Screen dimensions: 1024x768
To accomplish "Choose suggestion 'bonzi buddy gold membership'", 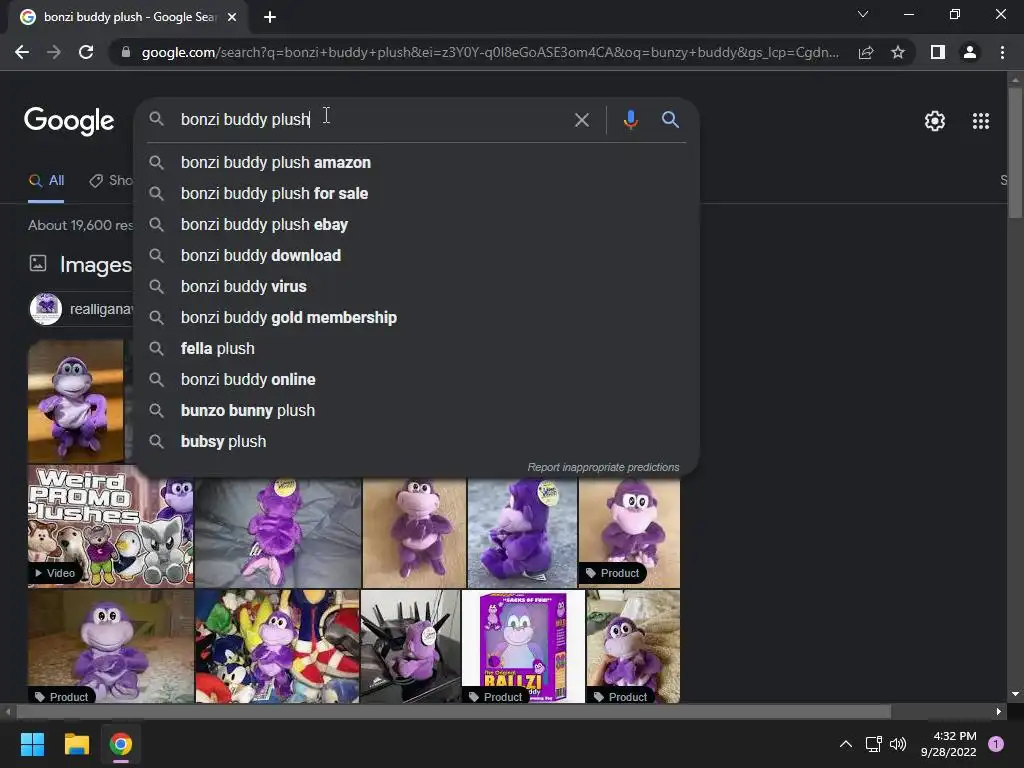I will (x=417, y=317).
